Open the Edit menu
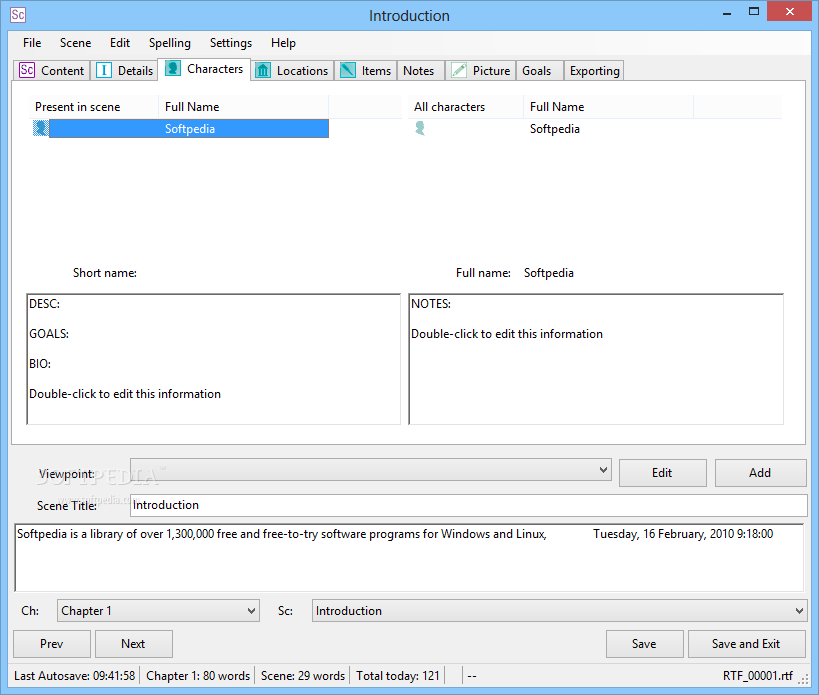819x695 pixels. [x=120, y=43]
